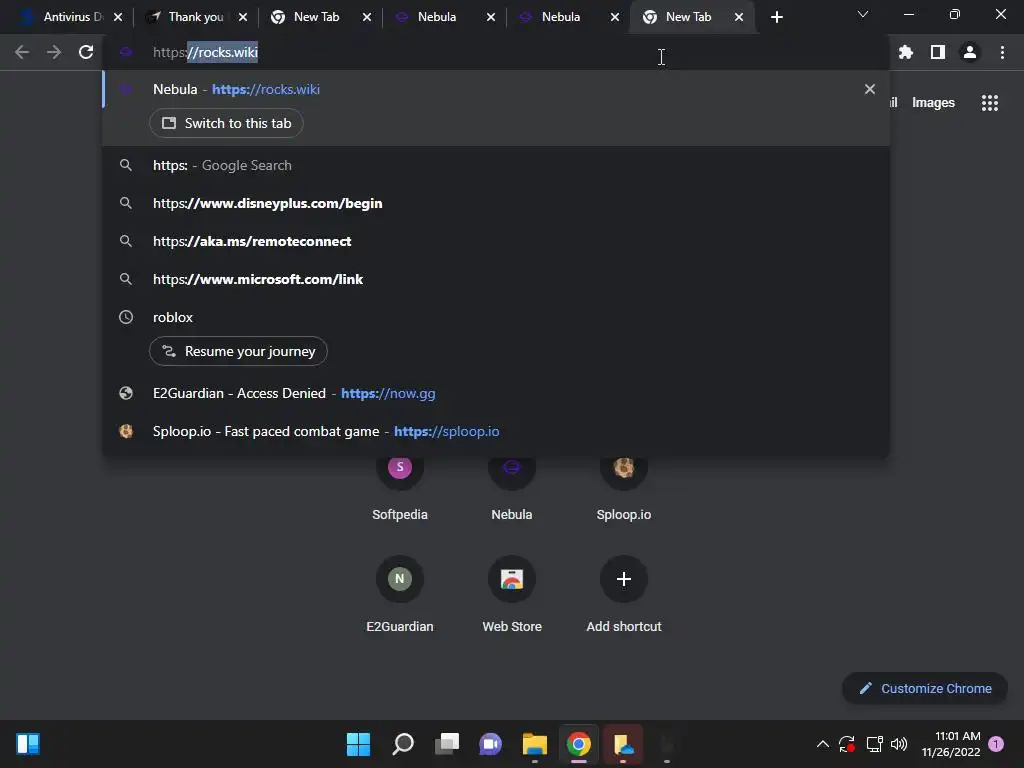Open Task View on the taskbar
The height and width of the screenshot is (768, 1024).
click(447, 744)
